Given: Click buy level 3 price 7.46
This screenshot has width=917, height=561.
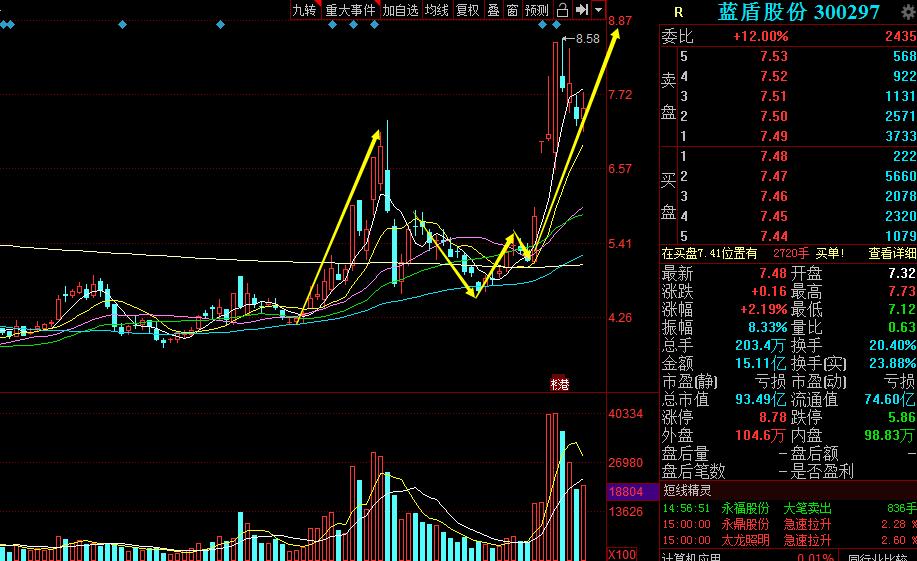Looking at the screenshot, I should (x=774, y=196).
